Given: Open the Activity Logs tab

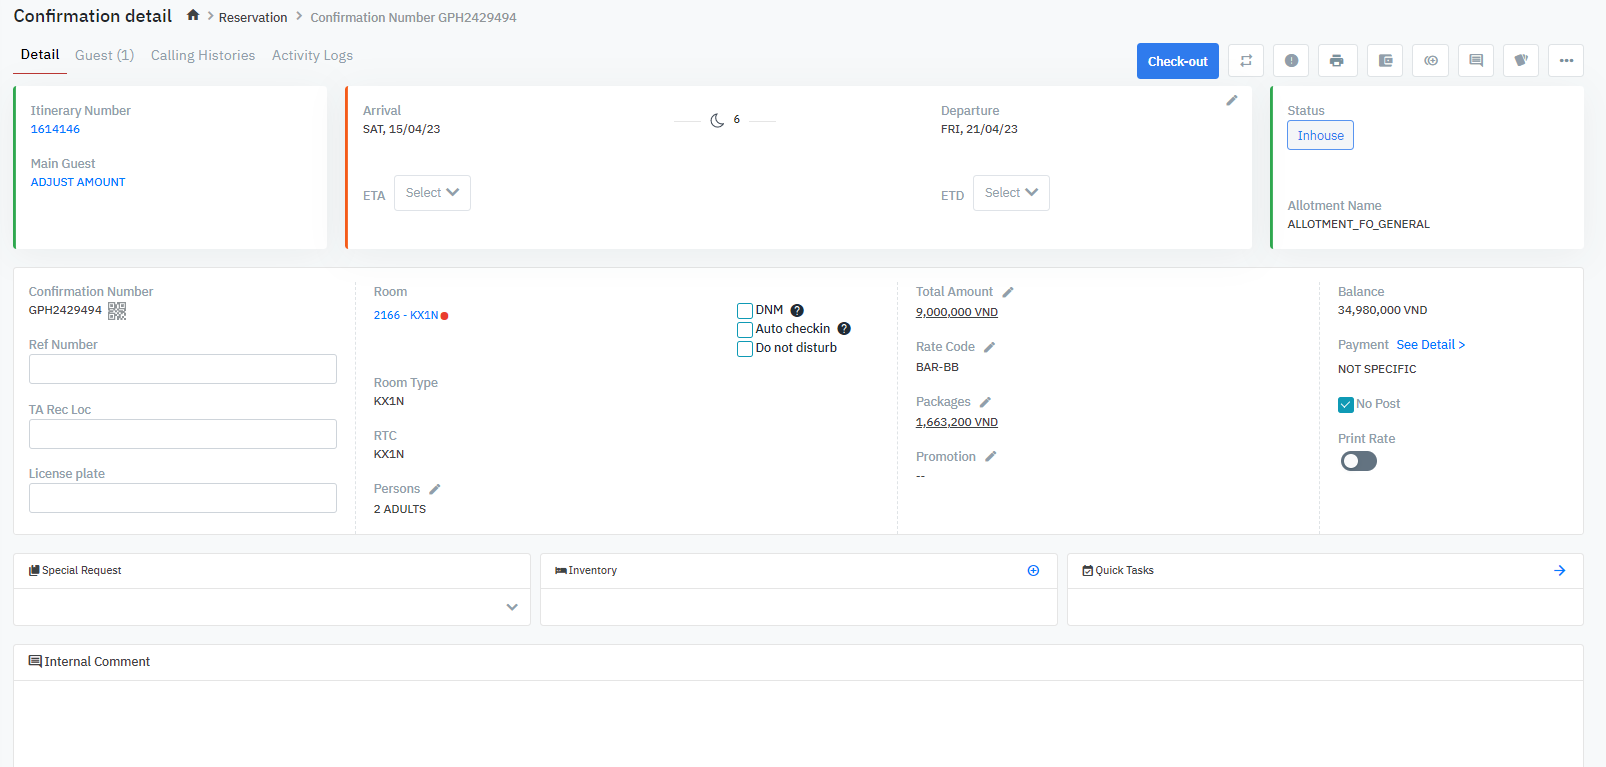Looking at the screenshot, I should [312, 56].
